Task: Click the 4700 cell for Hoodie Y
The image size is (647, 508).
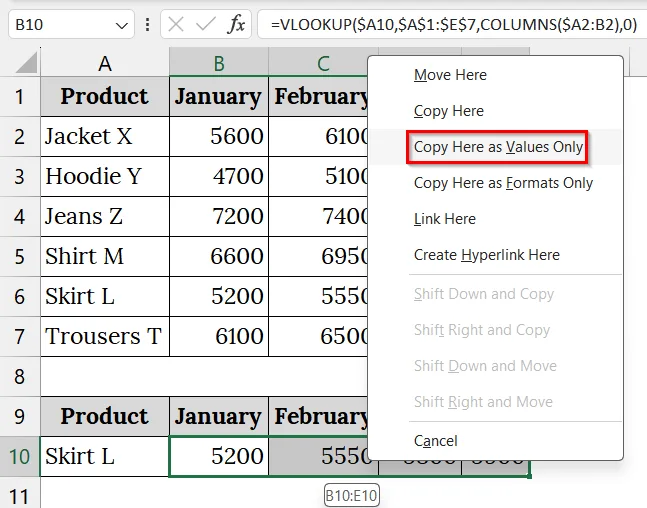Action: click(219, 177)
